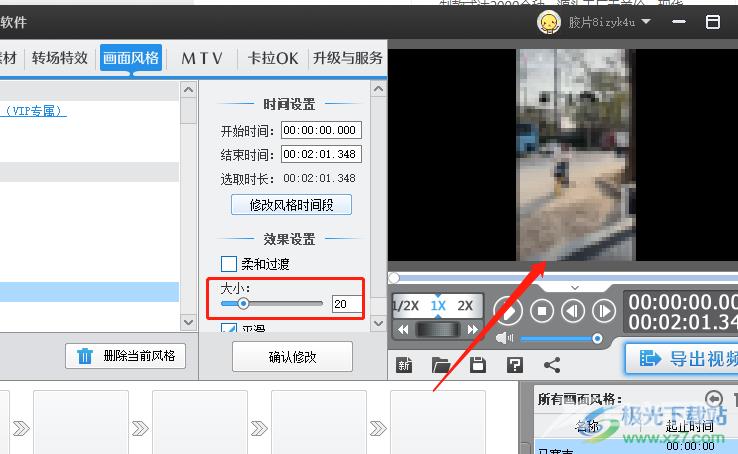Click the 大小 value field showing 20

[x=347, y=304]
